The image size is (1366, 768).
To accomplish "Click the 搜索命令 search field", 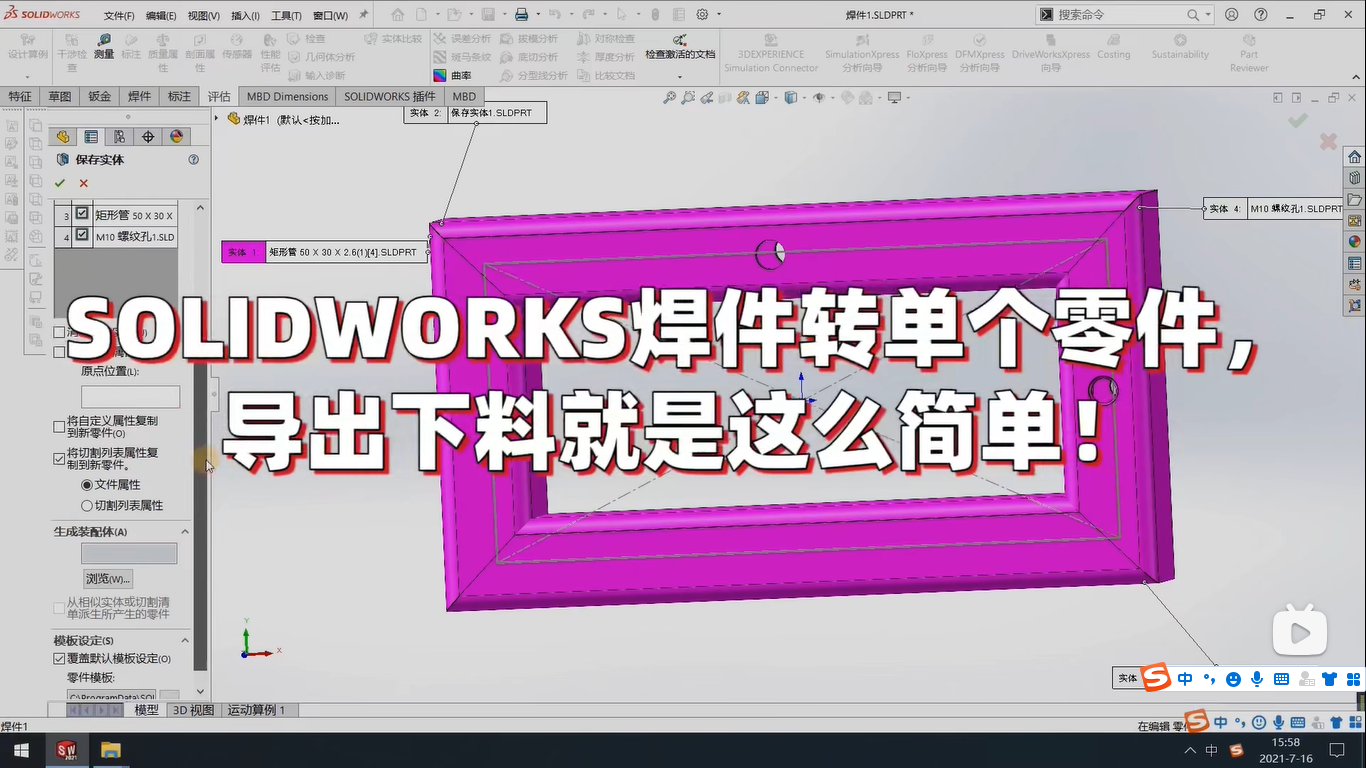I will [1119, 15].
